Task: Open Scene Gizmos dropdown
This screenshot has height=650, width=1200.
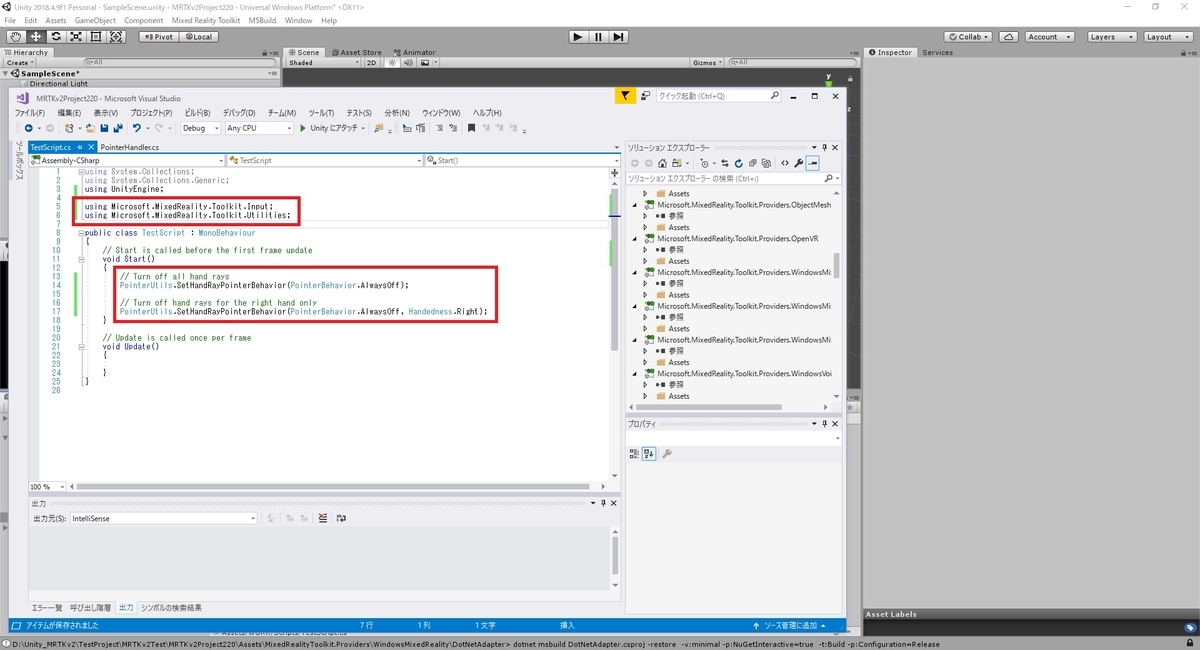Action: point(708,62)
